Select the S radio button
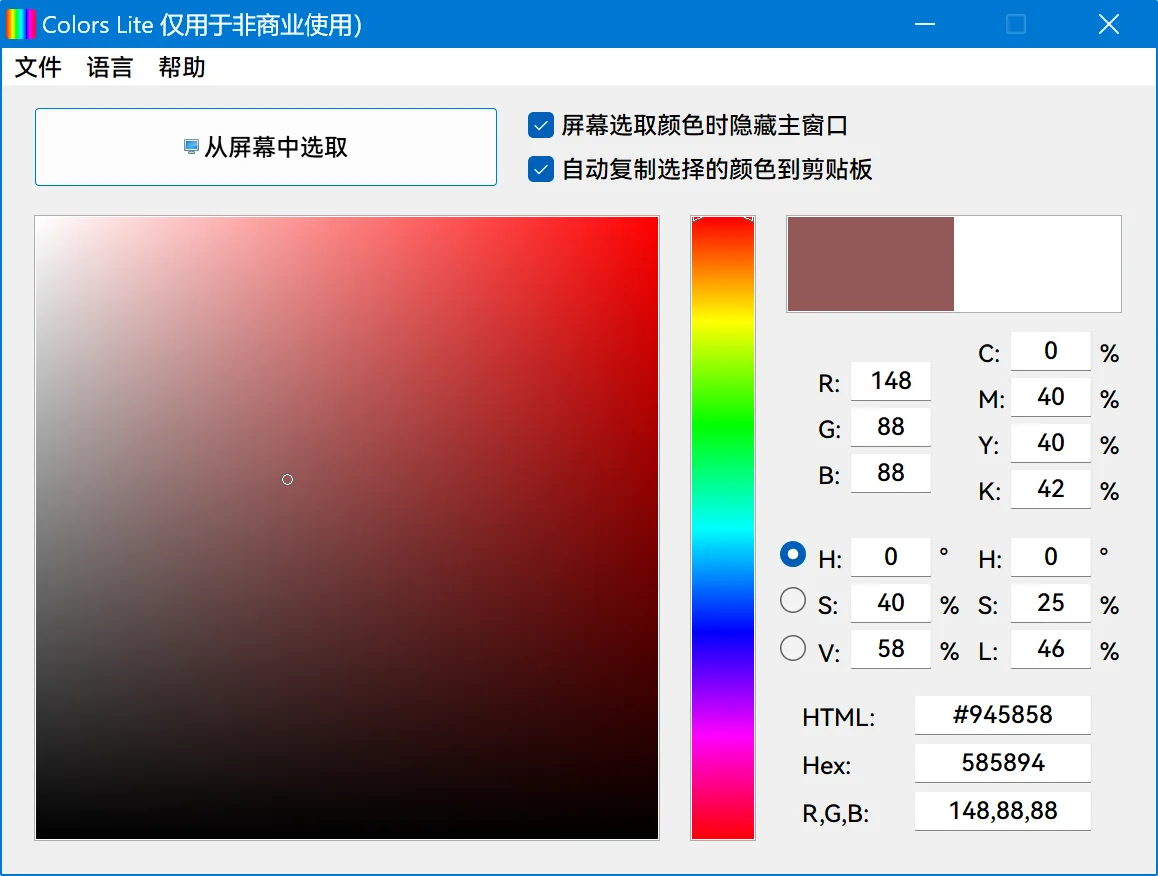Screen dimensions: 1158x876 tap(793, 600)
